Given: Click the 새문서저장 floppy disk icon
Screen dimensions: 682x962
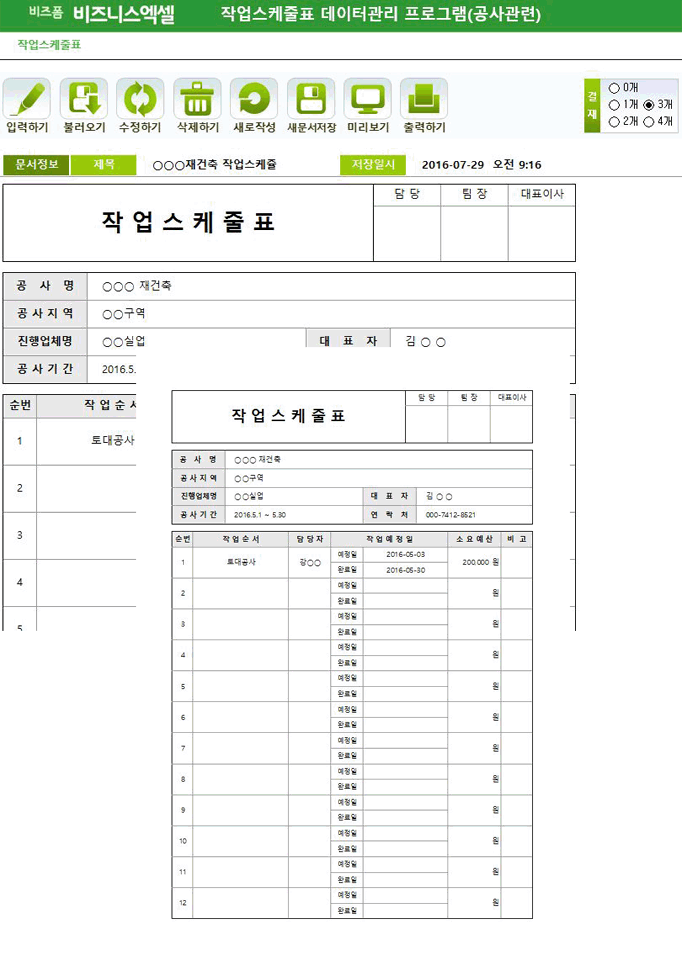Looking at the screenshot, I should tap(311, 99).
